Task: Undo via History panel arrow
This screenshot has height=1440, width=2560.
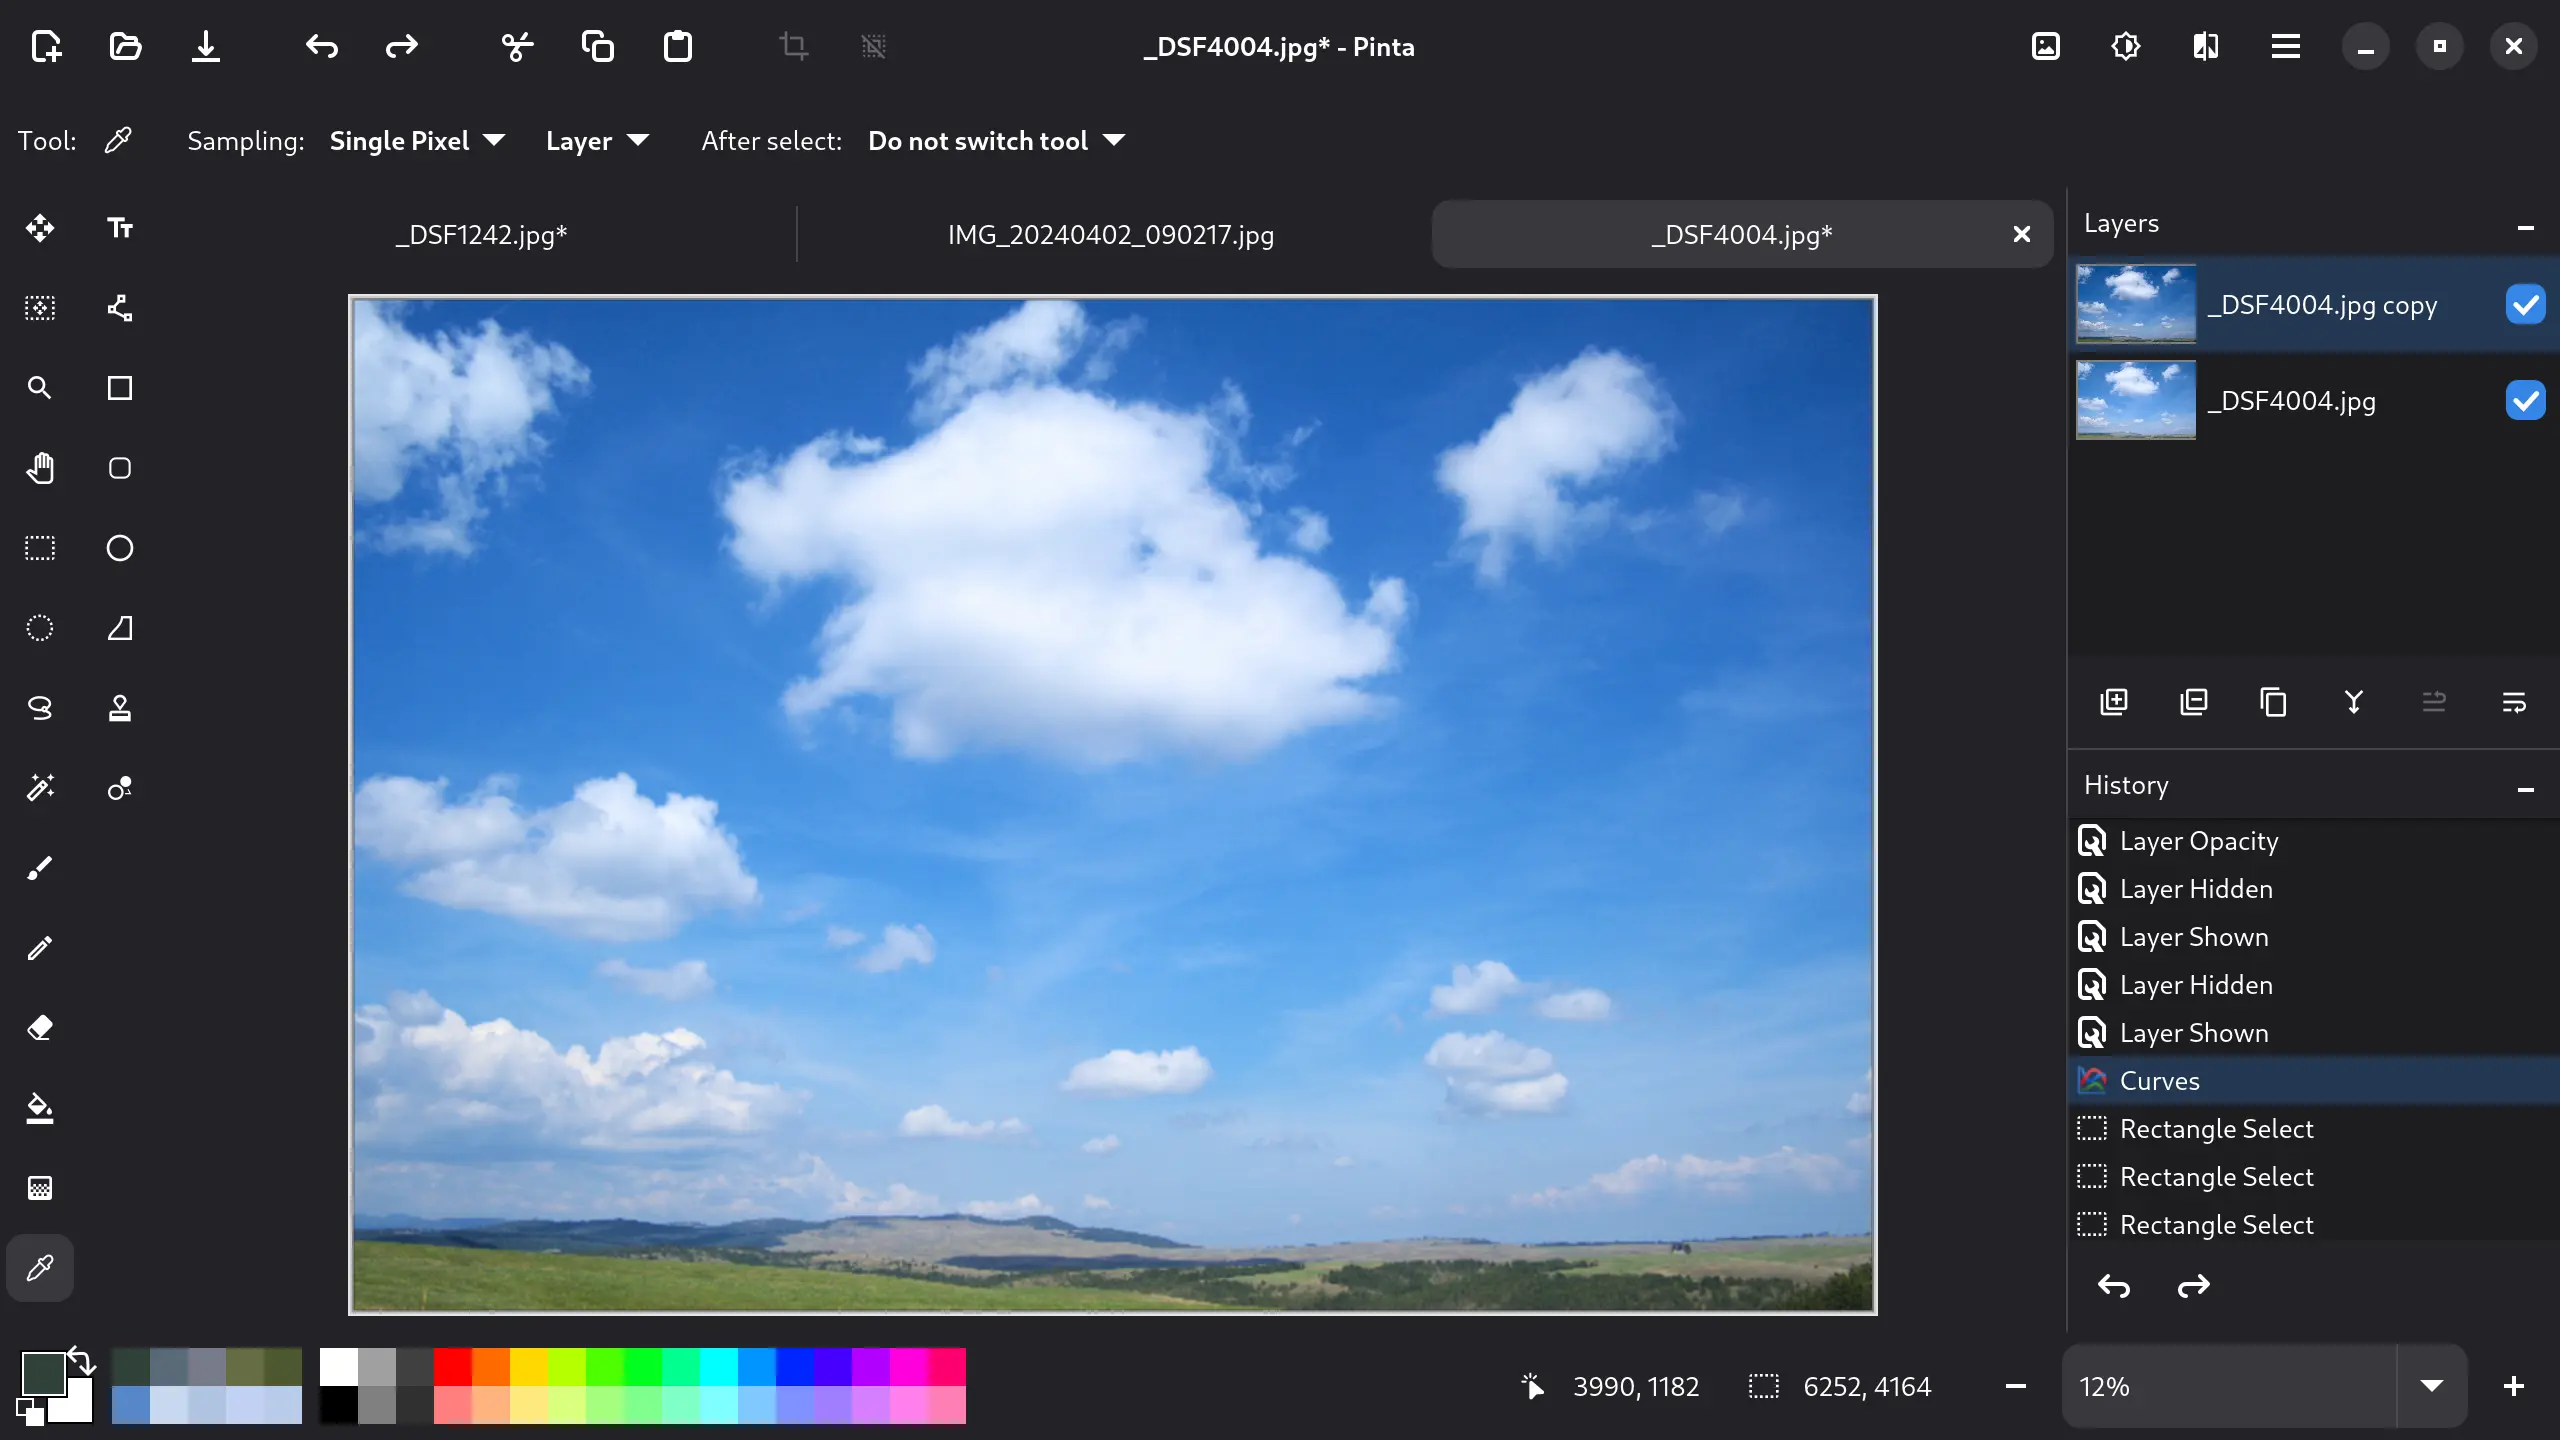Action: [2114, 1286]
